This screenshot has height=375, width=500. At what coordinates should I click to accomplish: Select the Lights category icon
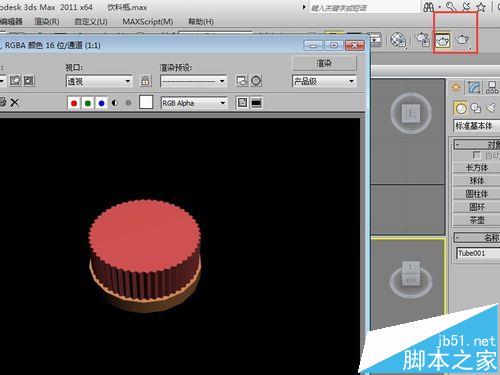(491, 108)
